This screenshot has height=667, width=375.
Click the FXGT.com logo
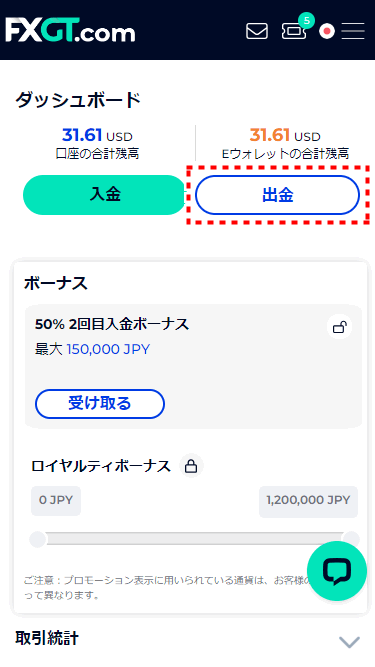point(70,30)
